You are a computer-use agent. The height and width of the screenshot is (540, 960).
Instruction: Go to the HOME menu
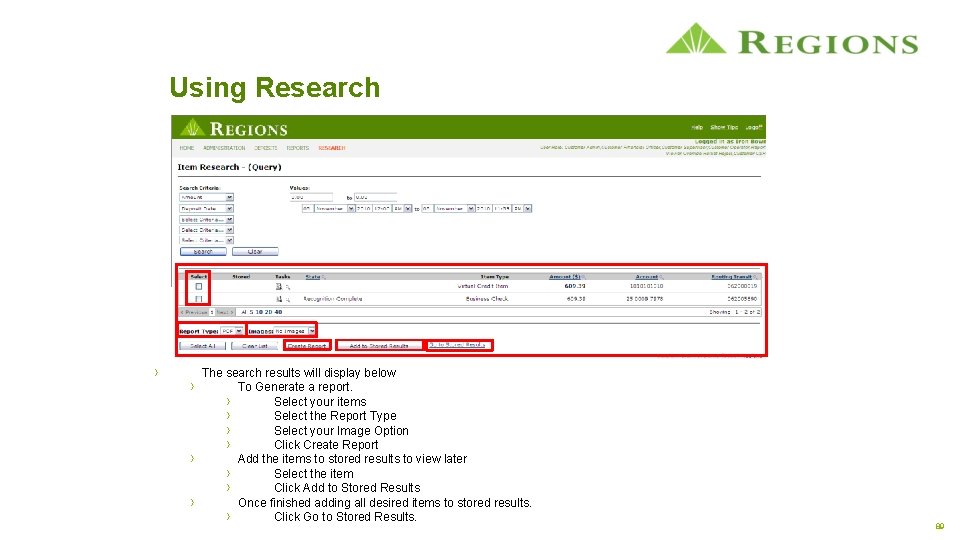click(x=187, y=148)
